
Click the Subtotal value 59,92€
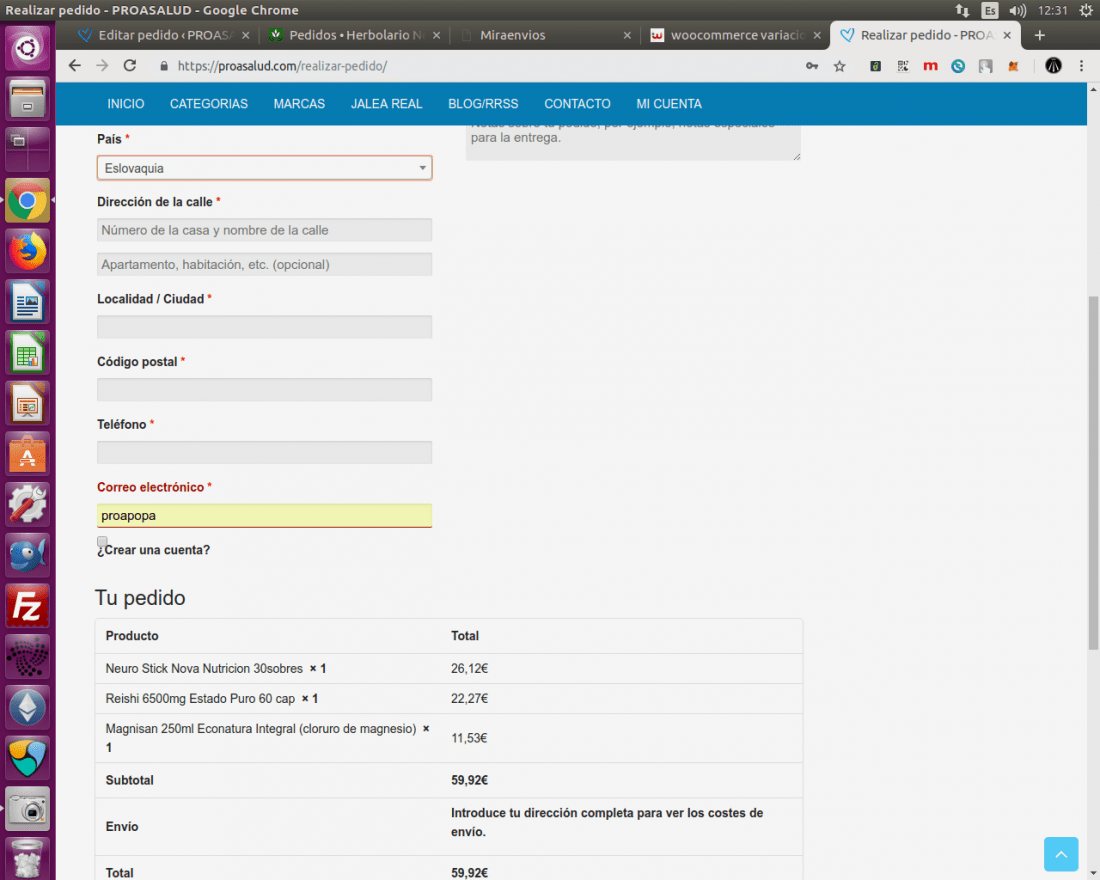(469, 780)
